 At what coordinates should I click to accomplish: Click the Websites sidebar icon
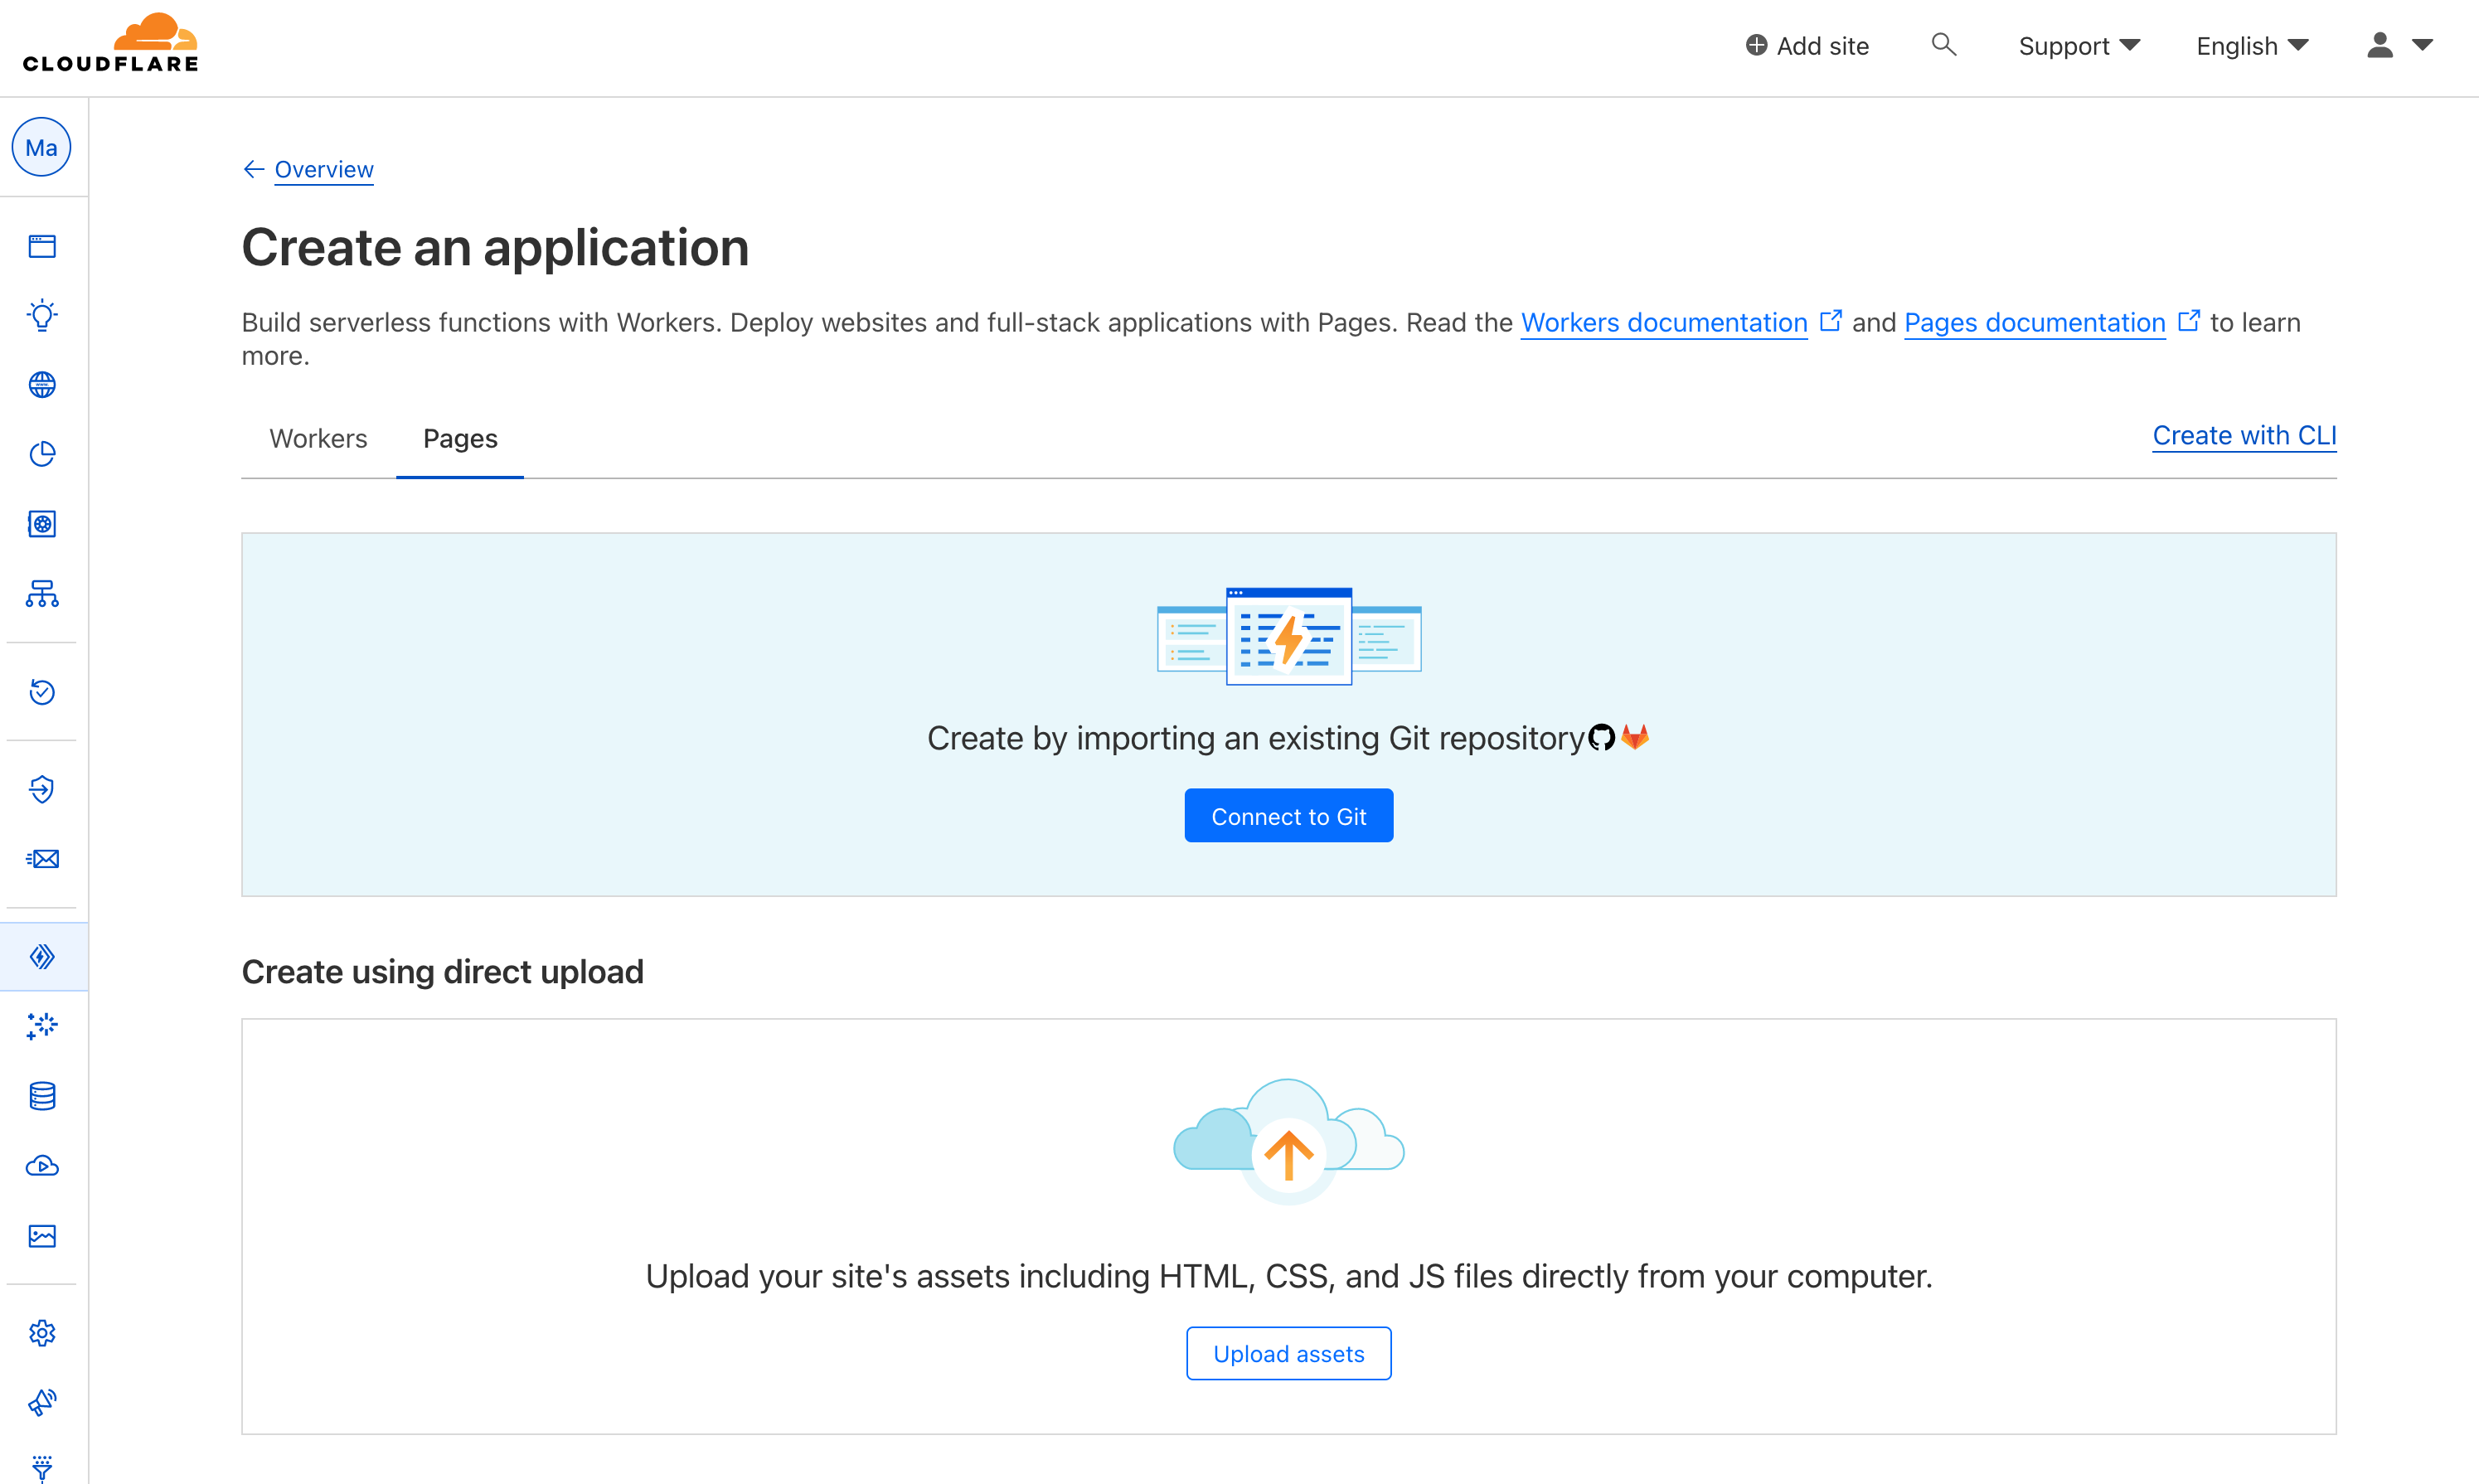tap(42, 246)
